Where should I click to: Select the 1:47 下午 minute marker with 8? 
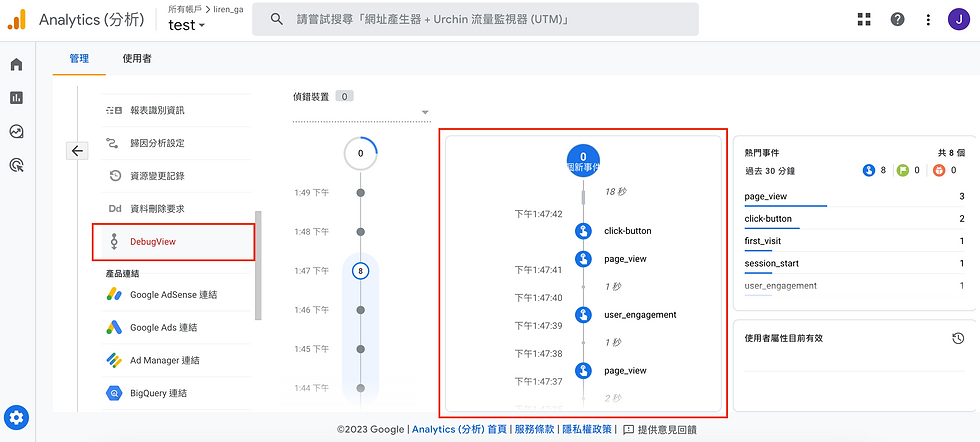coord(361,271)
